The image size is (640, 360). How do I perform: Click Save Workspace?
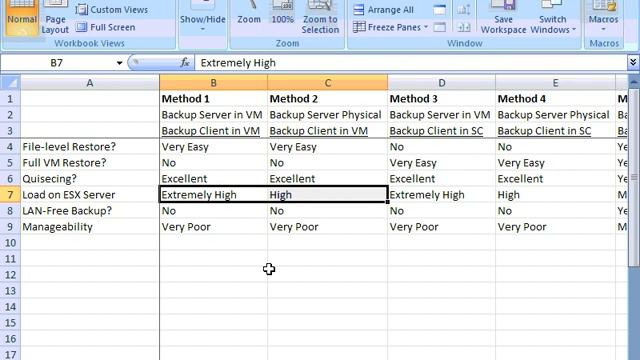click(503, 18)
